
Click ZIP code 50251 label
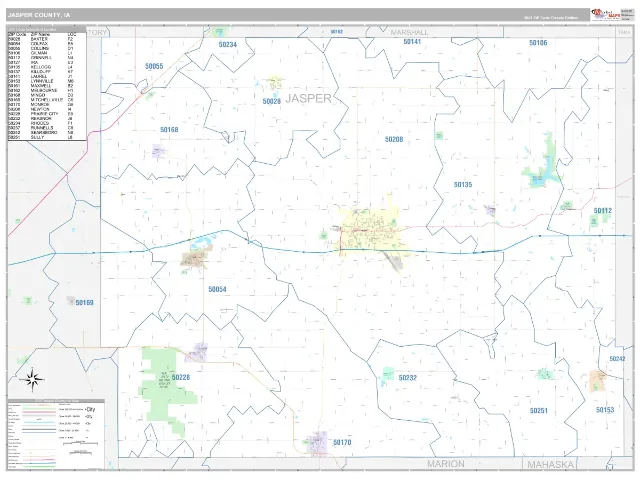[x=538, y=411]
